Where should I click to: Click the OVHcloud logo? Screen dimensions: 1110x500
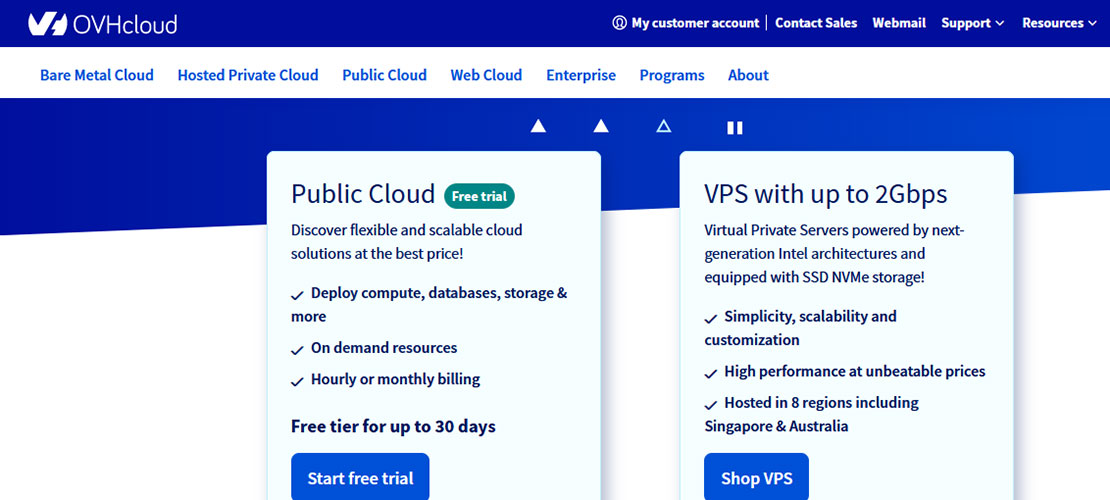(x=103, y=23)
